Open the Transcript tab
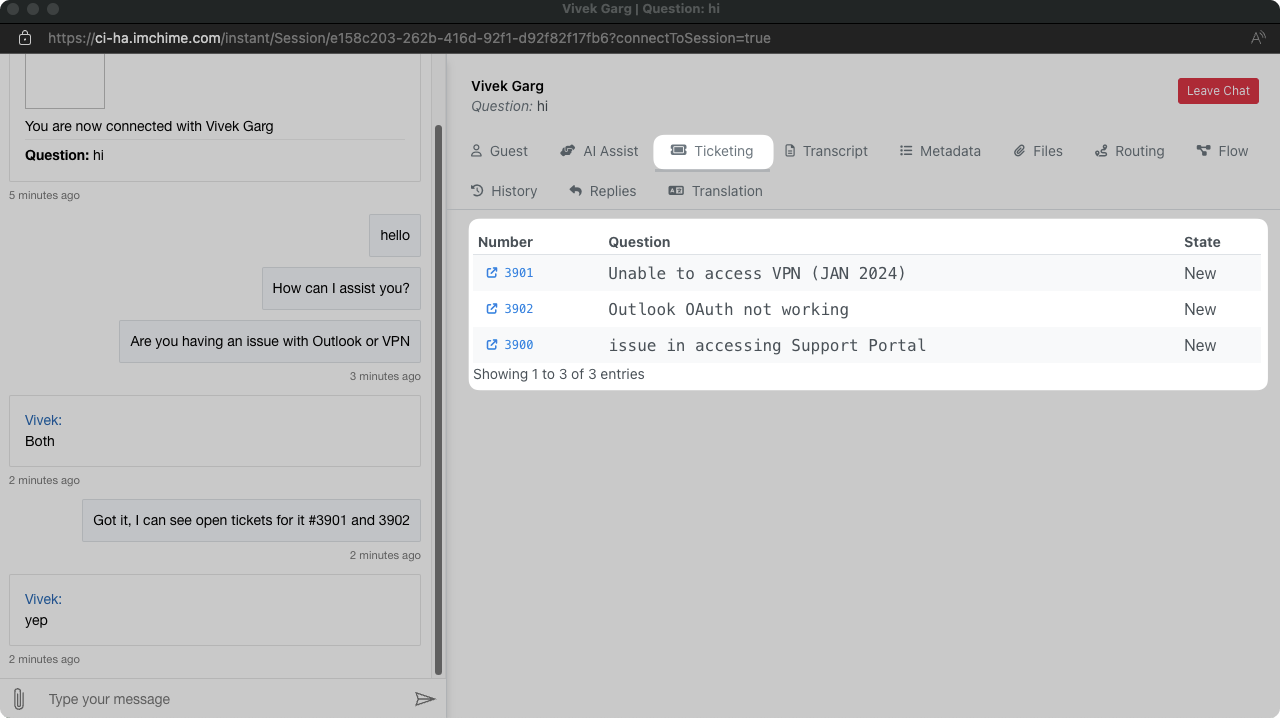 point(826,151)
